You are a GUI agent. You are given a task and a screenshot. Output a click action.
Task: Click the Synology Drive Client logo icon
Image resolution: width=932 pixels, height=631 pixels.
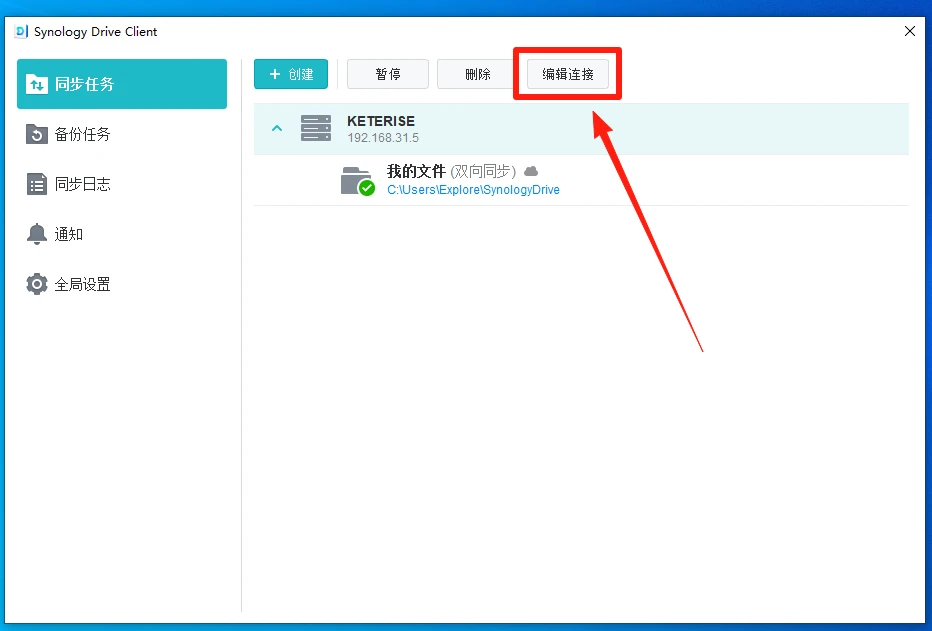pyautogui.click(x=21, y=31)
